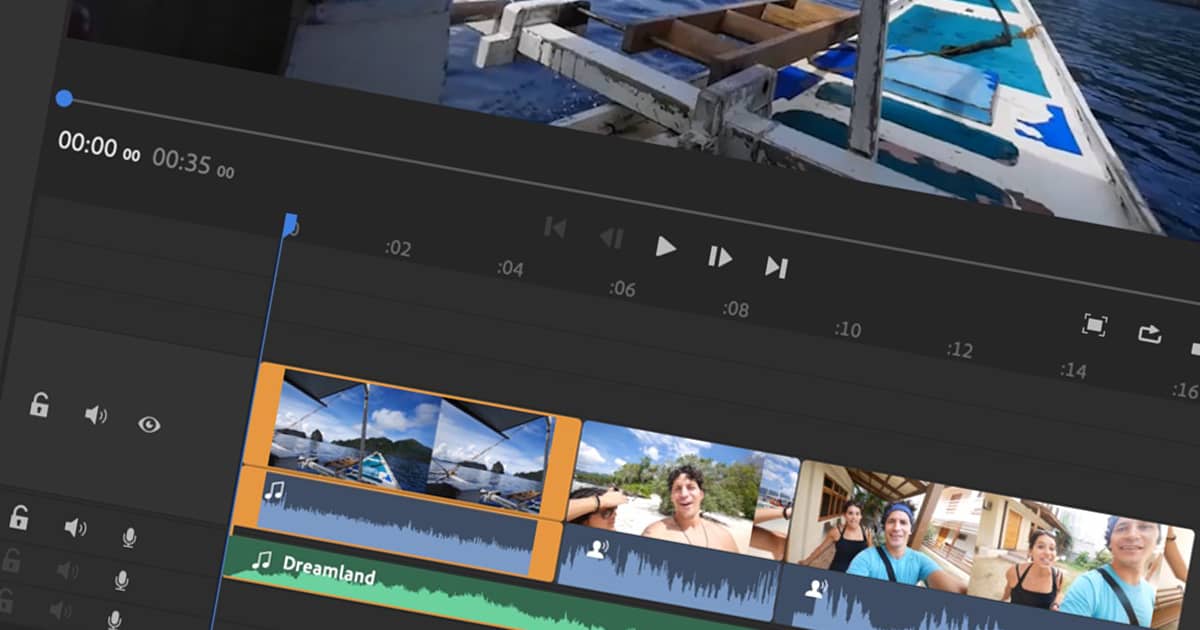1200x630 pixels.
Task: Click the music note beside Dreamland
Action: 261,560
